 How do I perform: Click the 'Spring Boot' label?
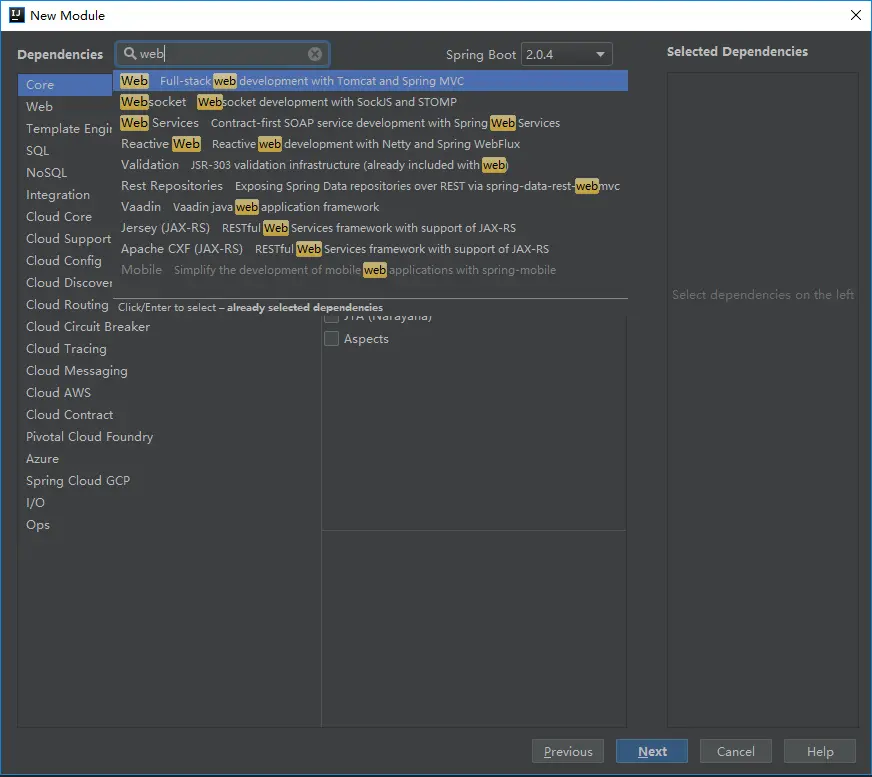[481, 55]
